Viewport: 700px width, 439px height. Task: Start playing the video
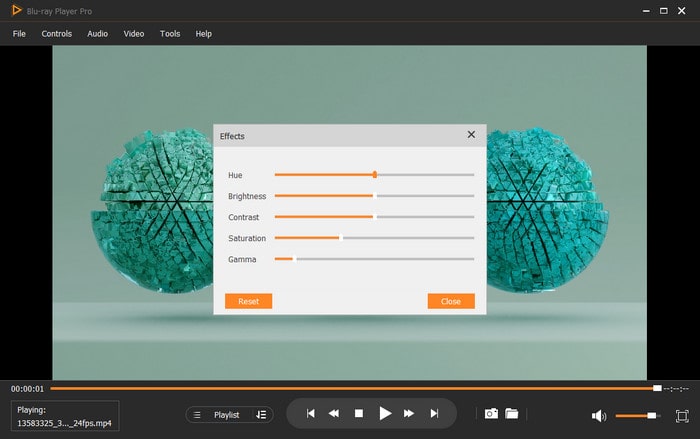tap(385, 414)
